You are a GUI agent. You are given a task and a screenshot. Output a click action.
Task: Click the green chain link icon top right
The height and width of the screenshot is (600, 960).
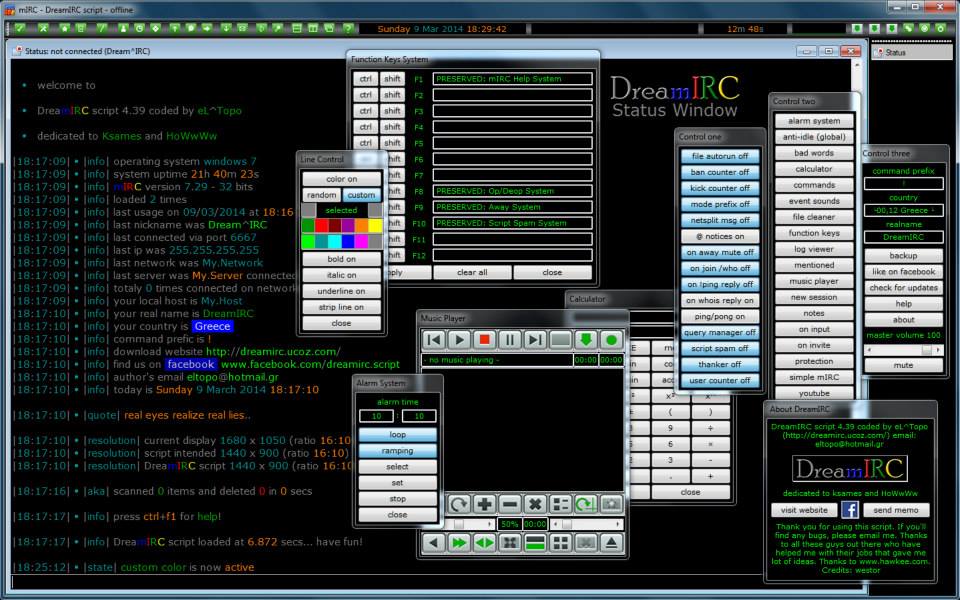909,28
